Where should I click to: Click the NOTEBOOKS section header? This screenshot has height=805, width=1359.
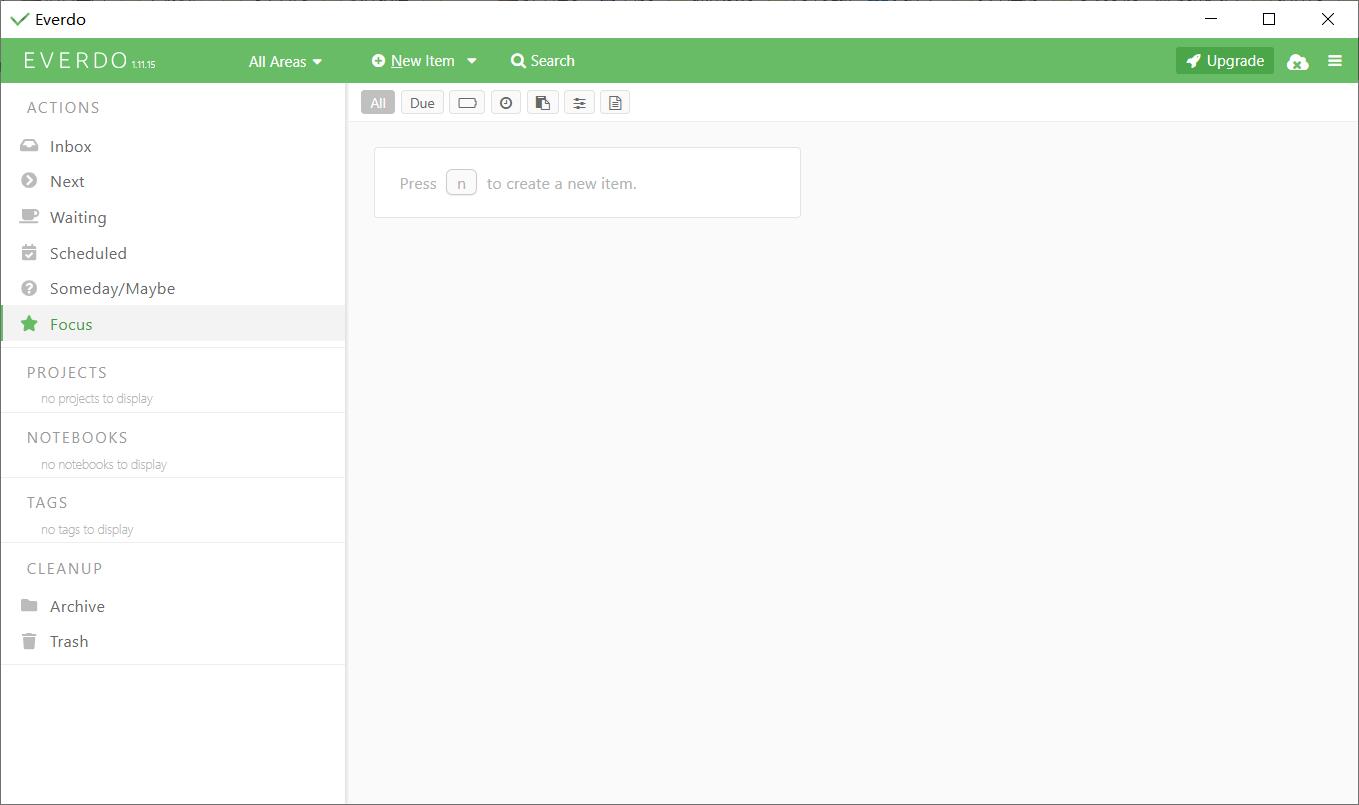77,437
